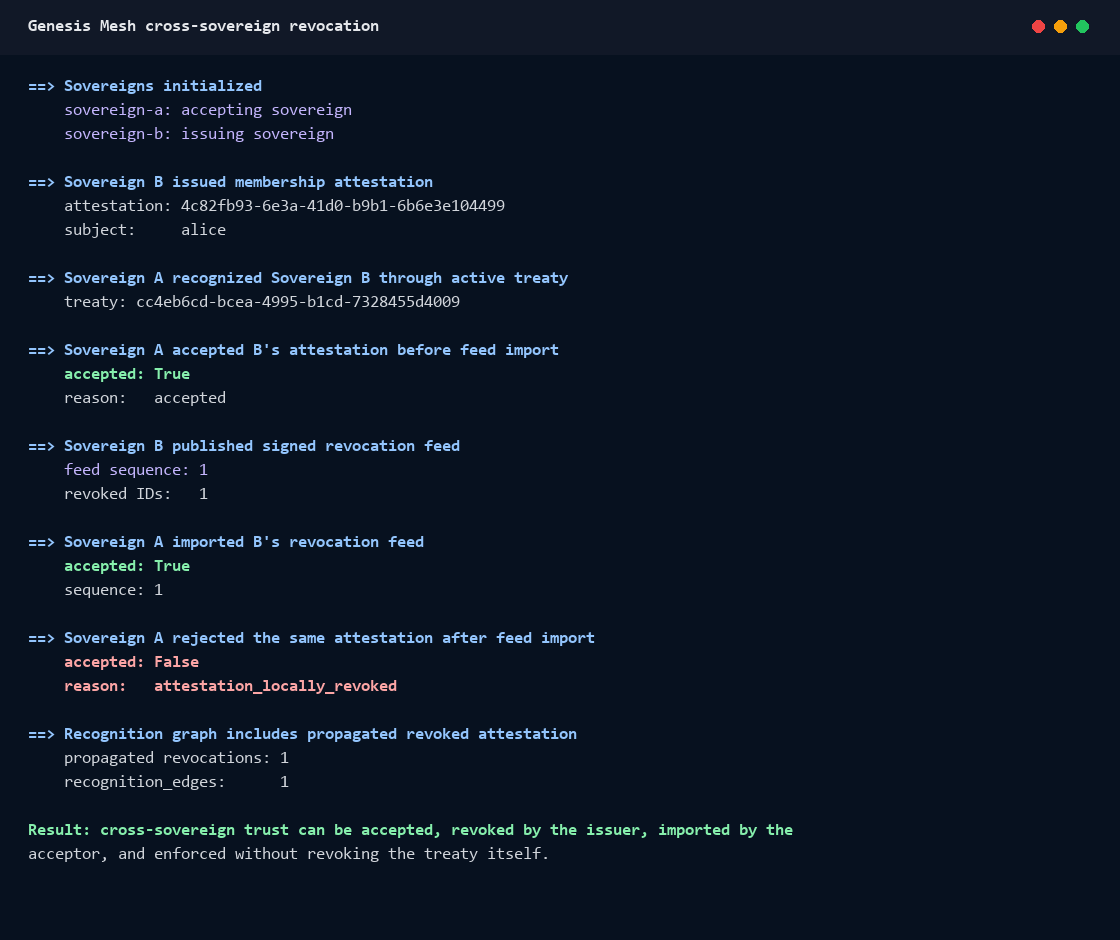Click the subject value "alice"
The width and height of the screenshot is (1120, 940).
(204, 229)
